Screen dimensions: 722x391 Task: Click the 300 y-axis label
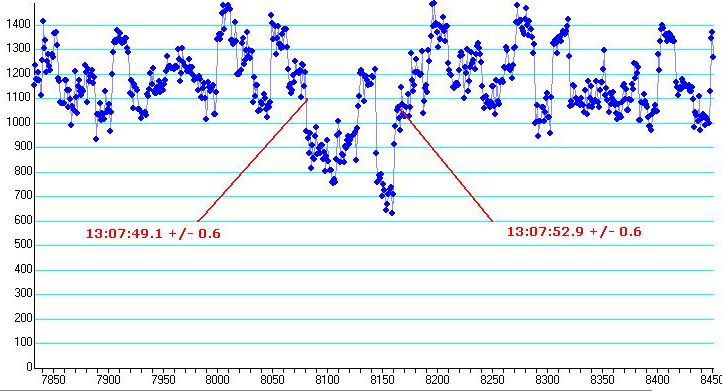22,293
